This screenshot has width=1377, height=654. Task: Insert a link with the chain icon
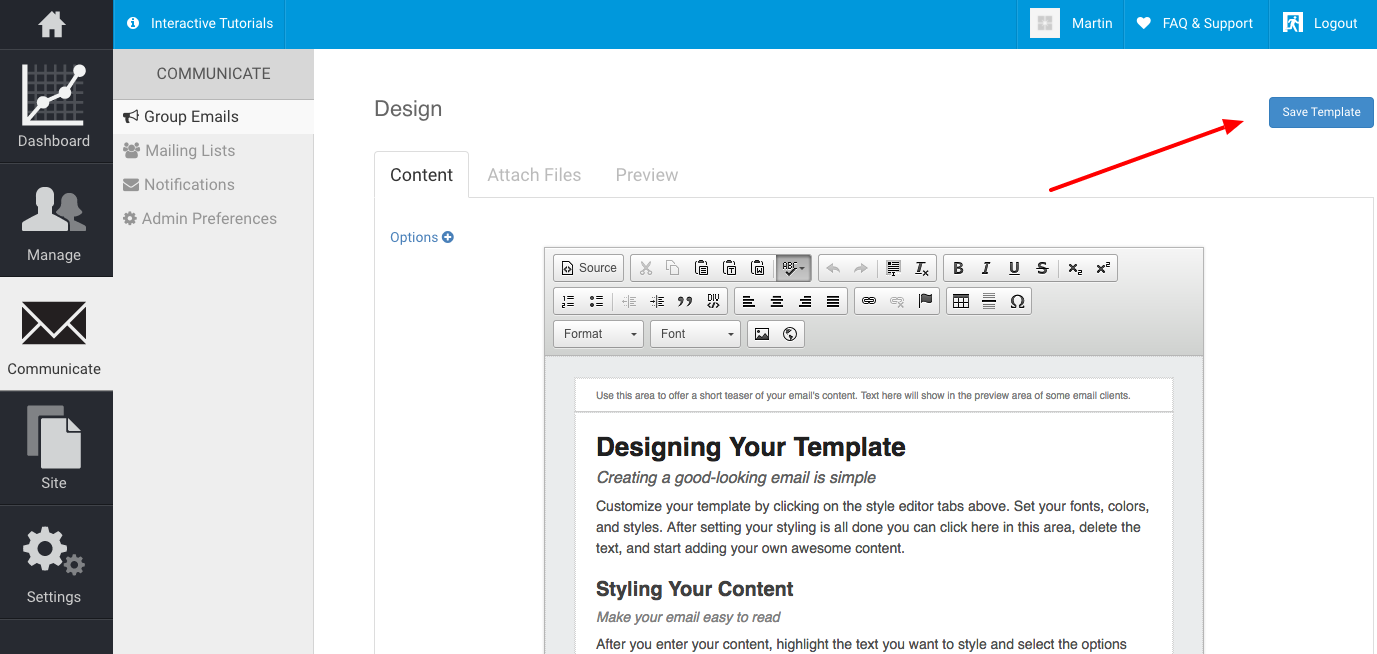click(x=869, y=301)
